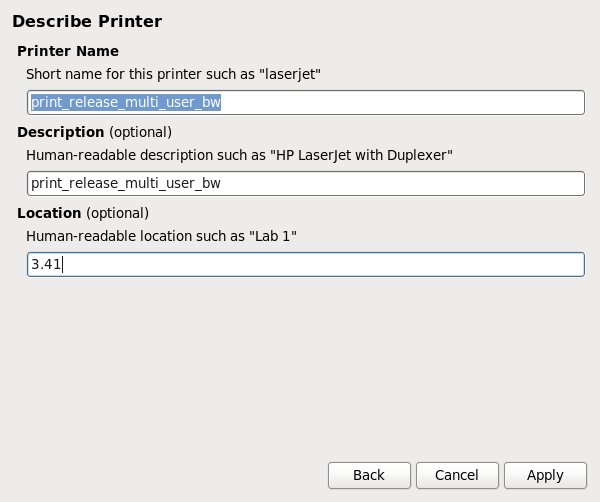Screen dimensions: 600x502
Task: Click into the Description input box
Action: point(305,183)
